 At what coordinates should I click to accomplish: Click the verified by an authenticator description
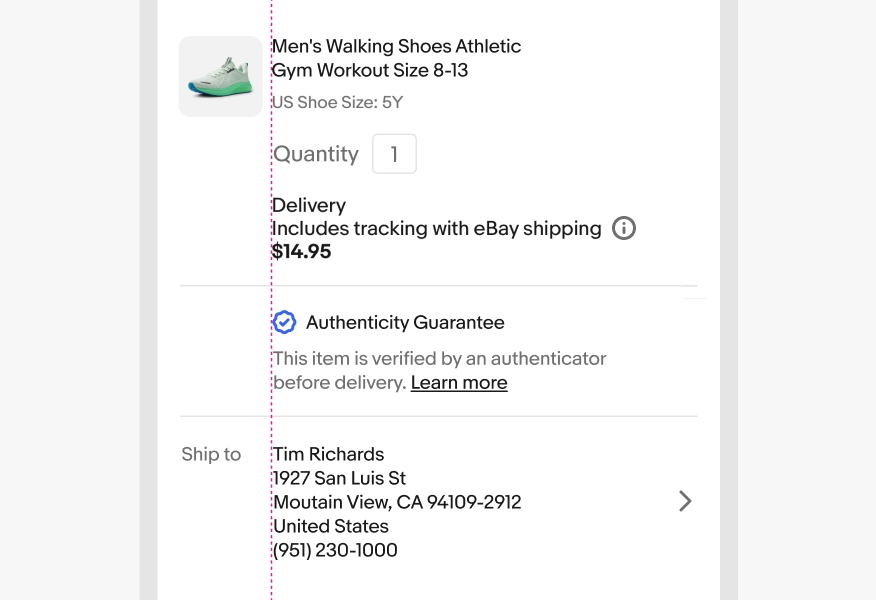click(440, 358)
